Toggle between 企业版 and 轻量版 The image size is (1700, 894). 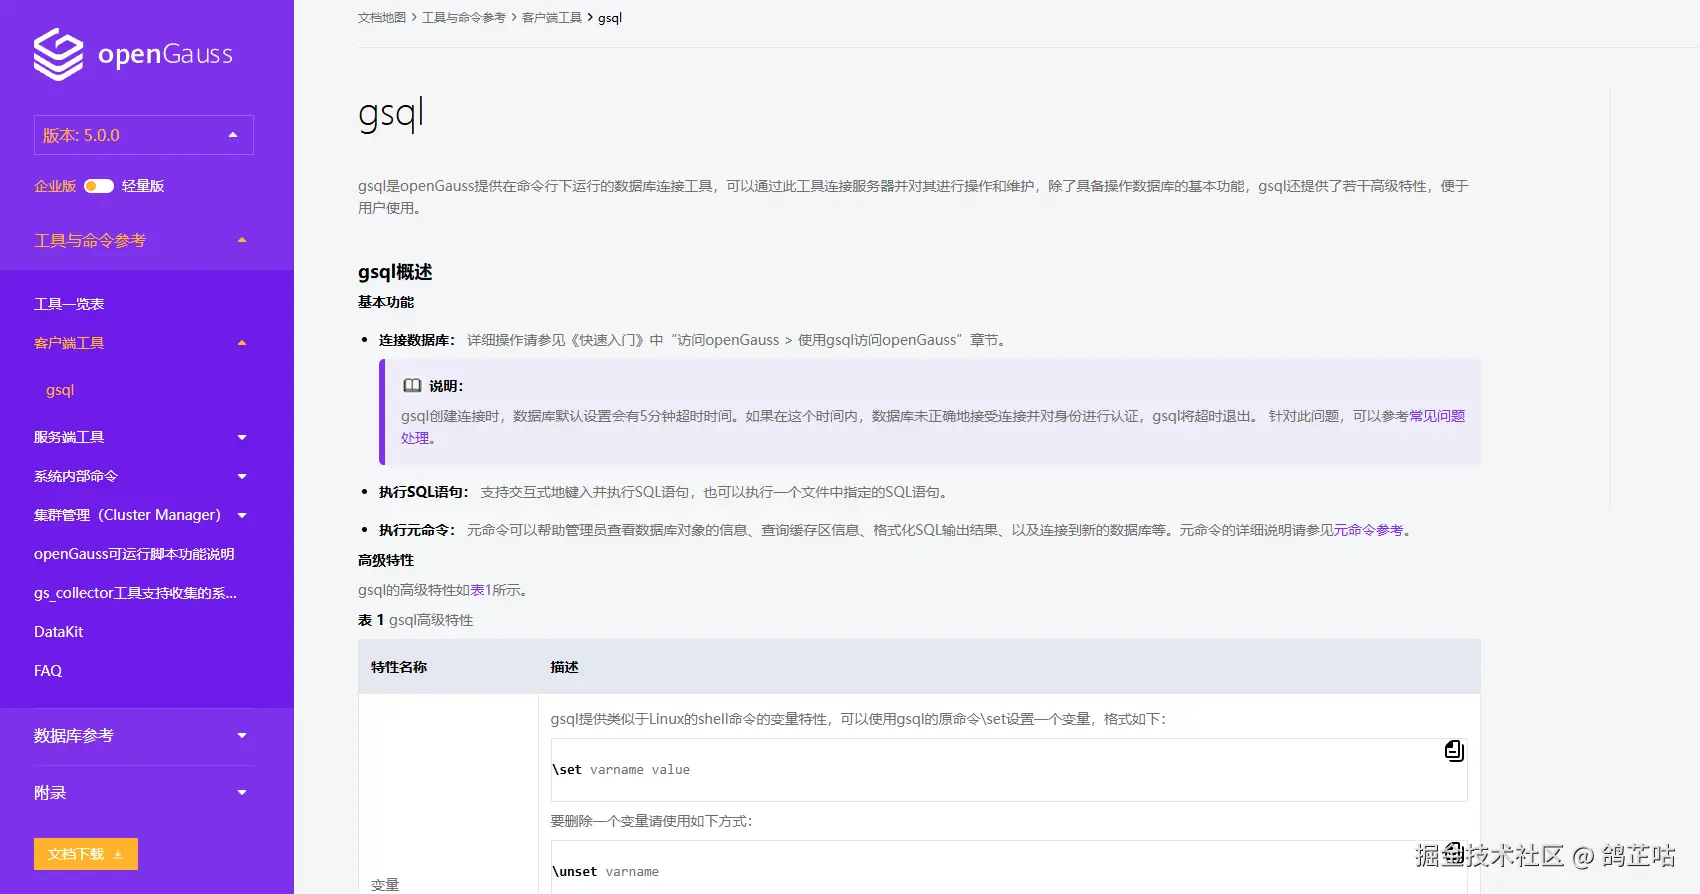99,186
